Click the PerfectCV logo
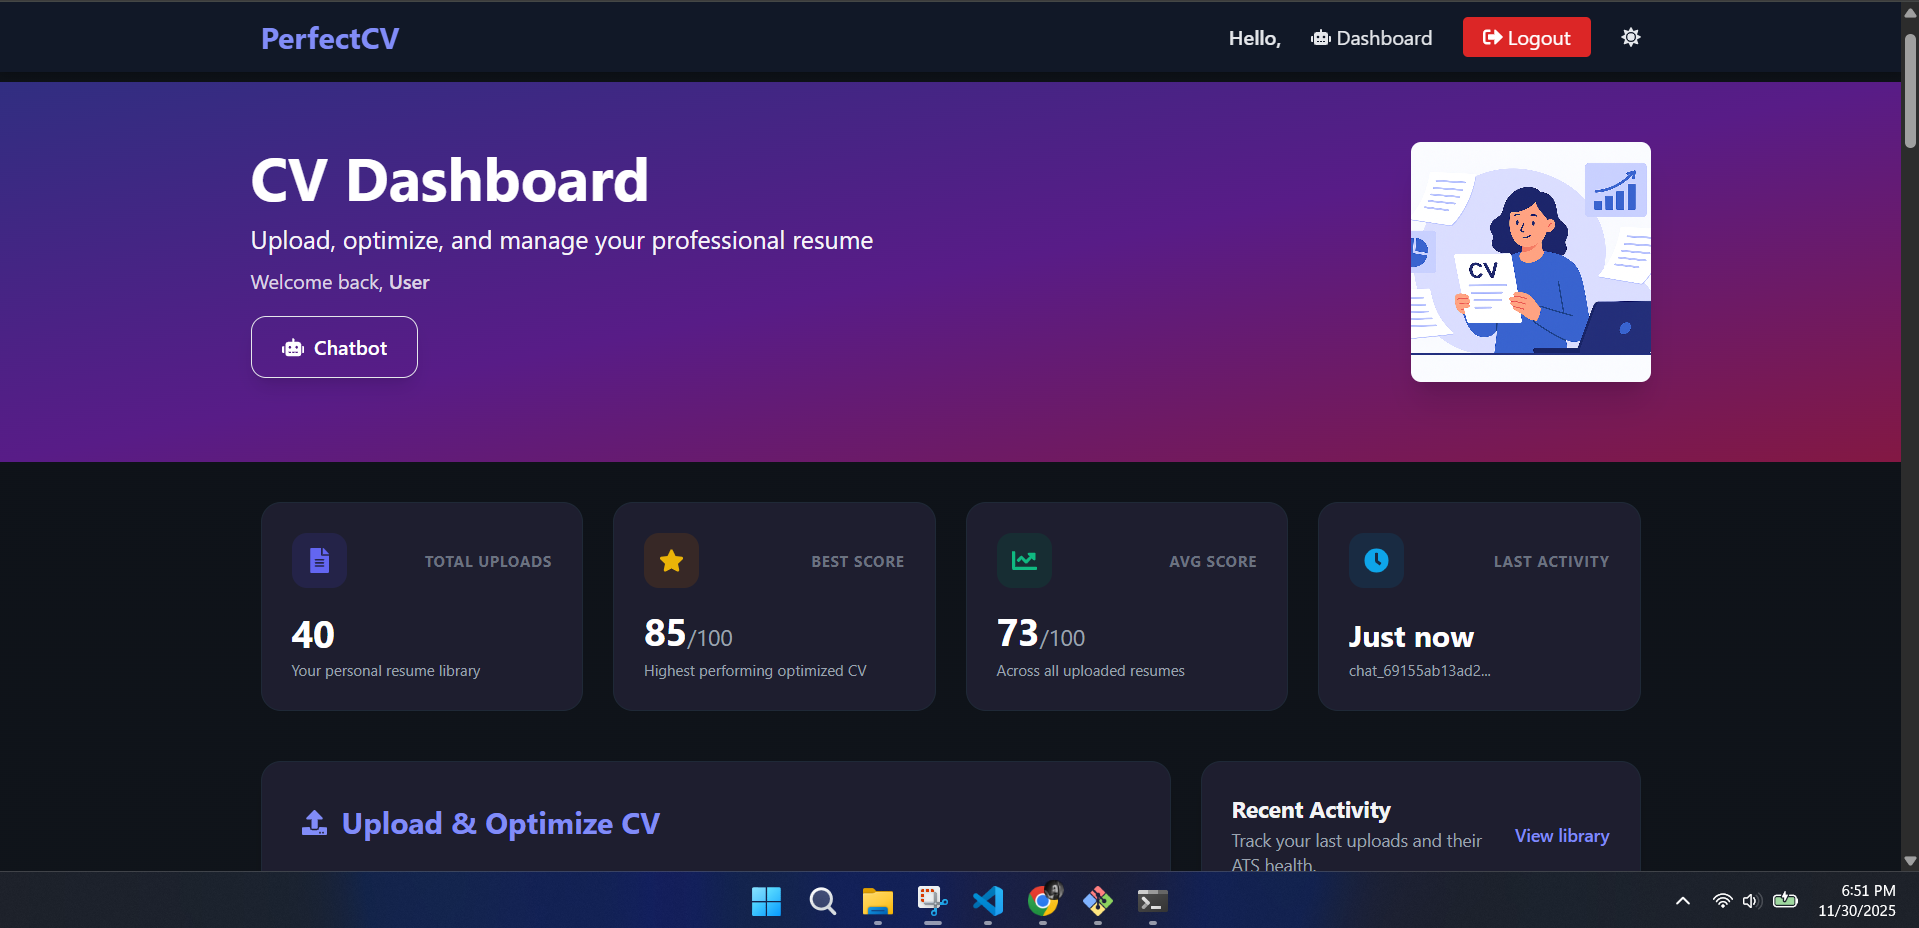Image resolution: width=1919 pixels, height=928 pixels. tap(329, 38)
